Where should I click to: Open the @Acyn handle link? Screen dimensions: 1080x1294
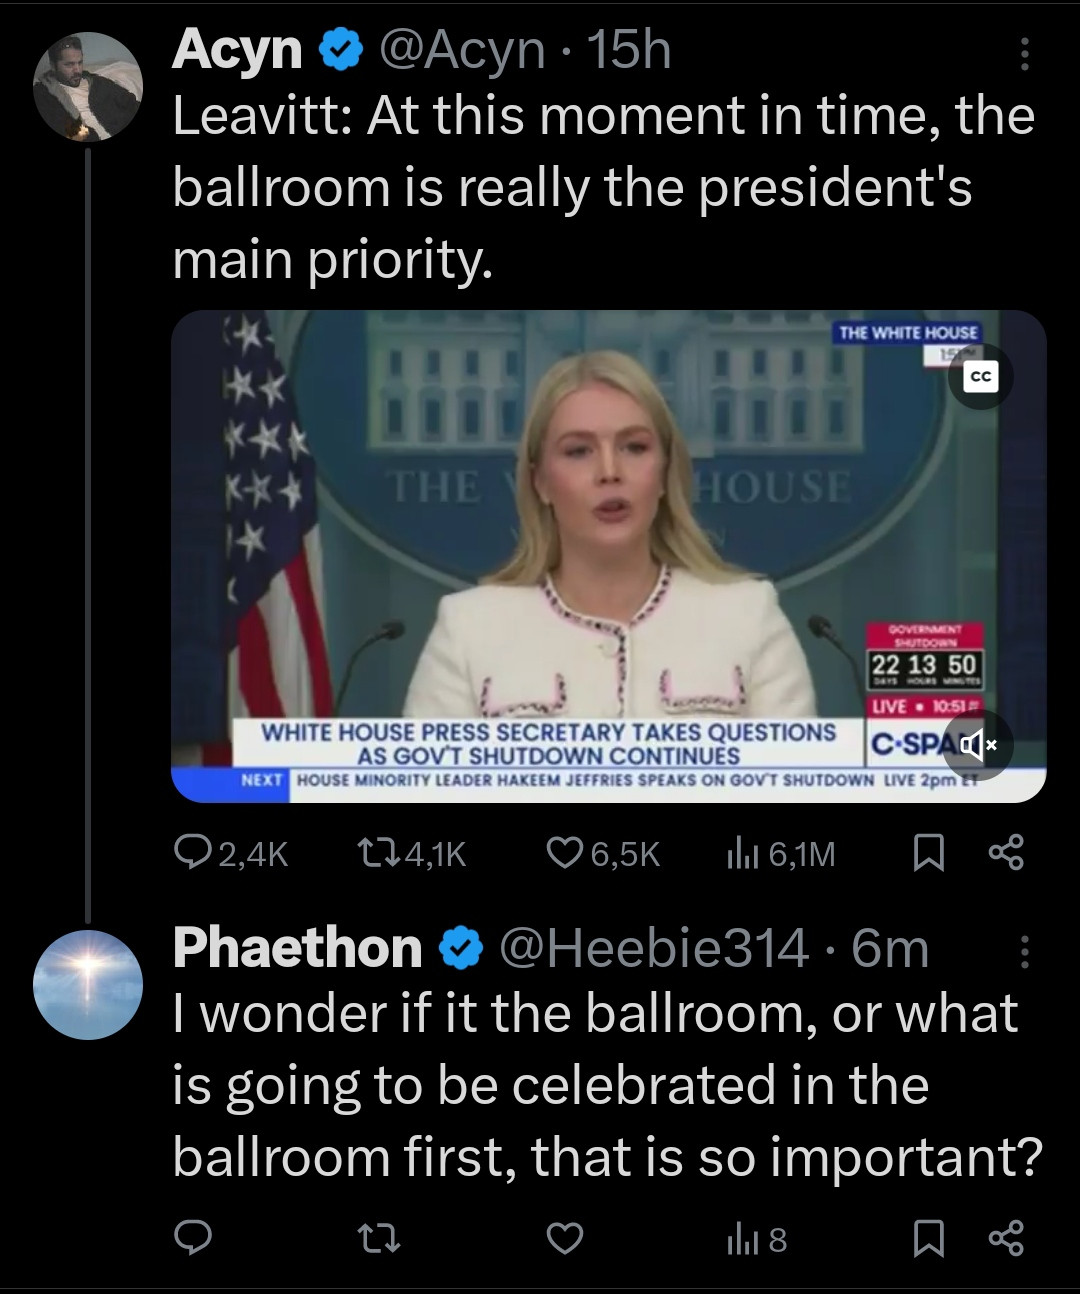point(461,50)
